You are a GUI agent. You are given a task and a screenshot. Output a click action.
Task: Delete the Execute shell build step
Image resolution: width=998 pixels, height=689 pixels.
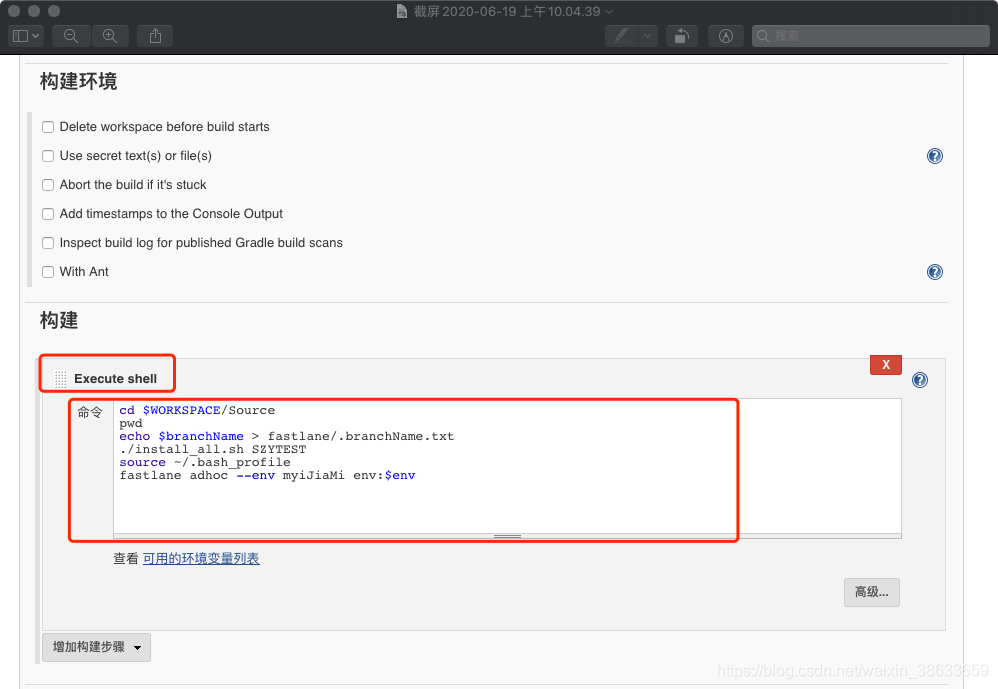[x=885, y=365]
